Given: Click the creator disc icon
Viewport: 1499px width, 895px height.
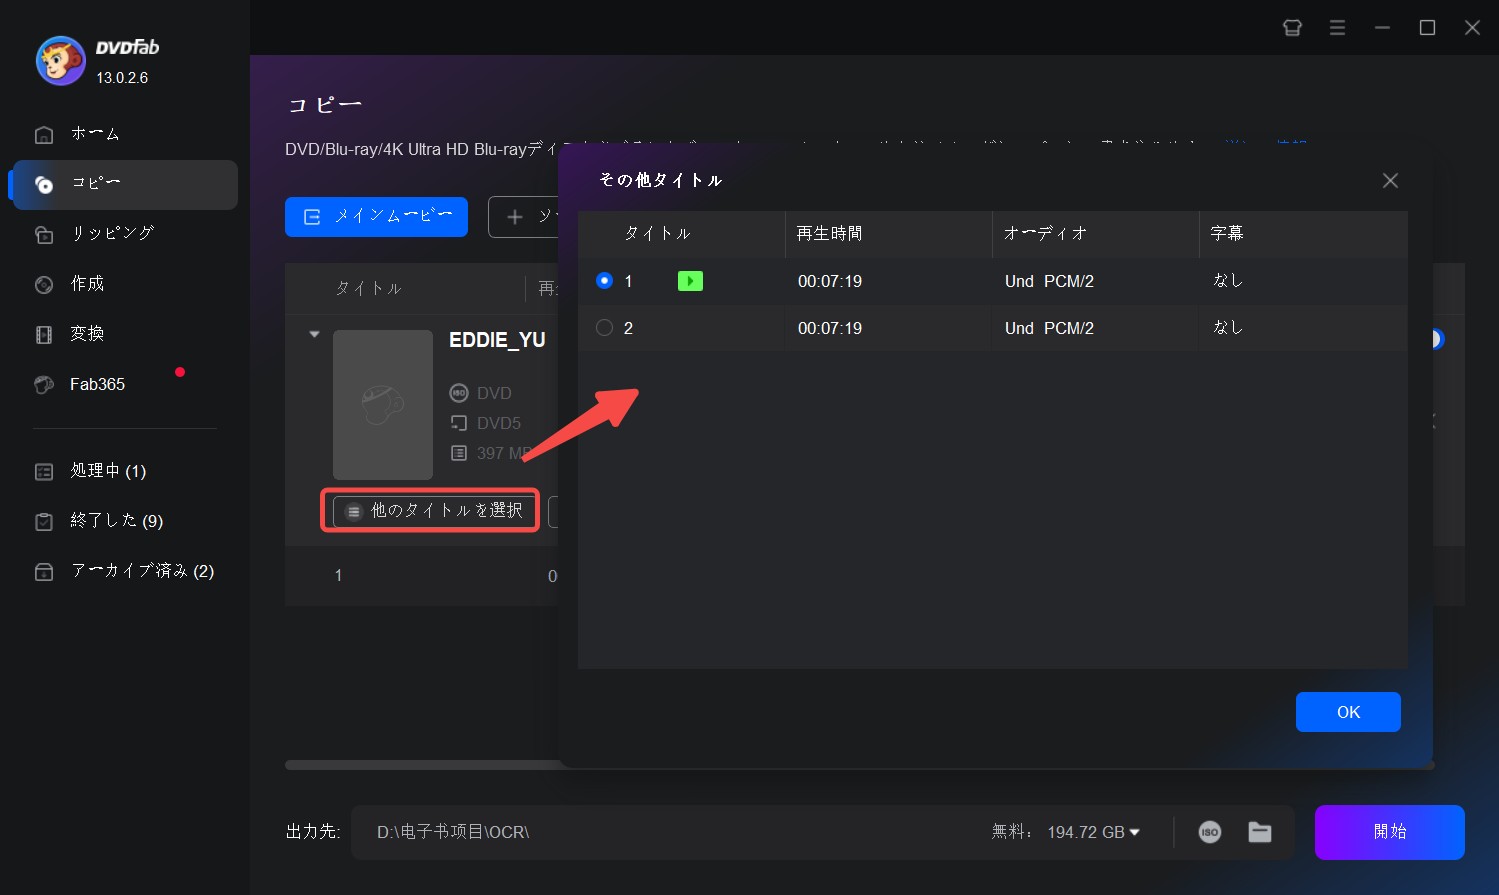Looking at the screenshot, I should (x=44, y=284).
